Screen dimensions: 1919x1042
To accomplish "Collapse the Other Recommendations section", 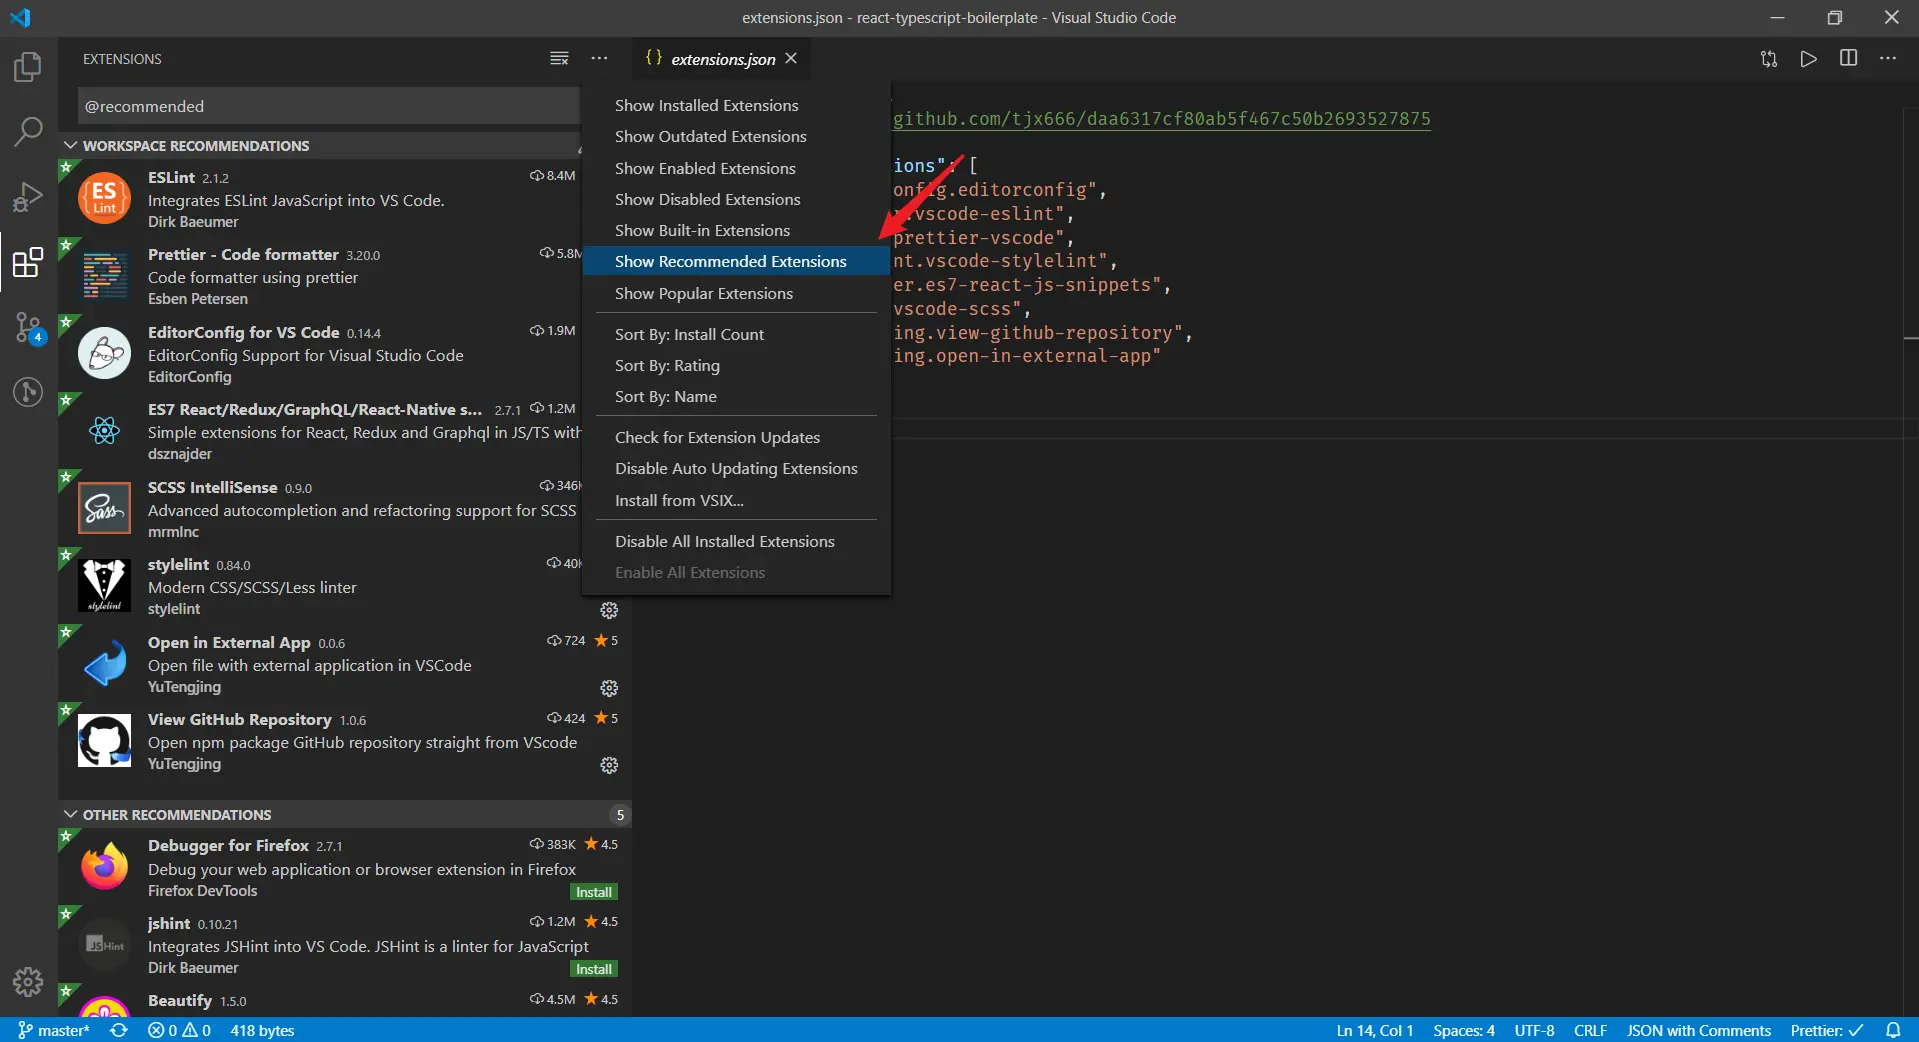I will tap(70, 814).
